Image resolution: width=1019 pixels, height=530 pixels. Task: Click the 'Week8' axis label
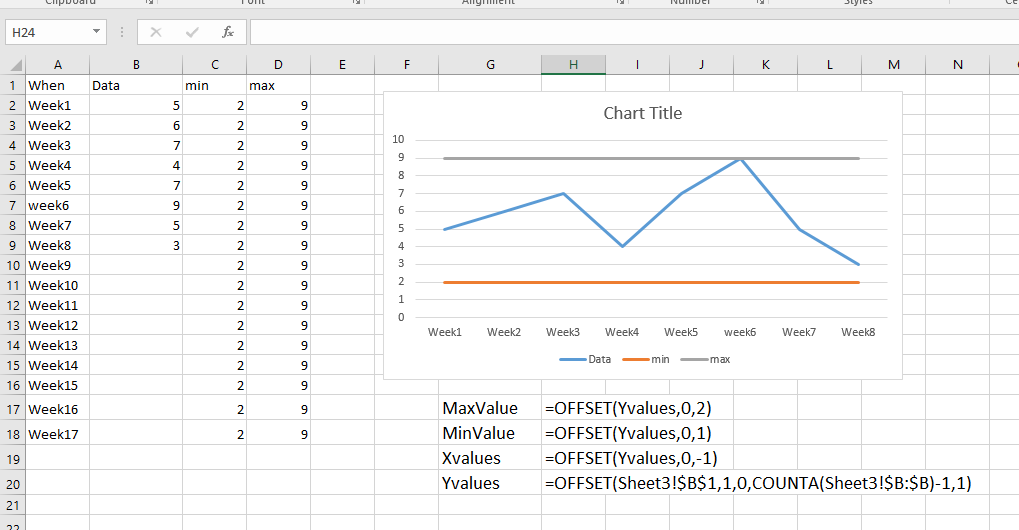[858, 332]
